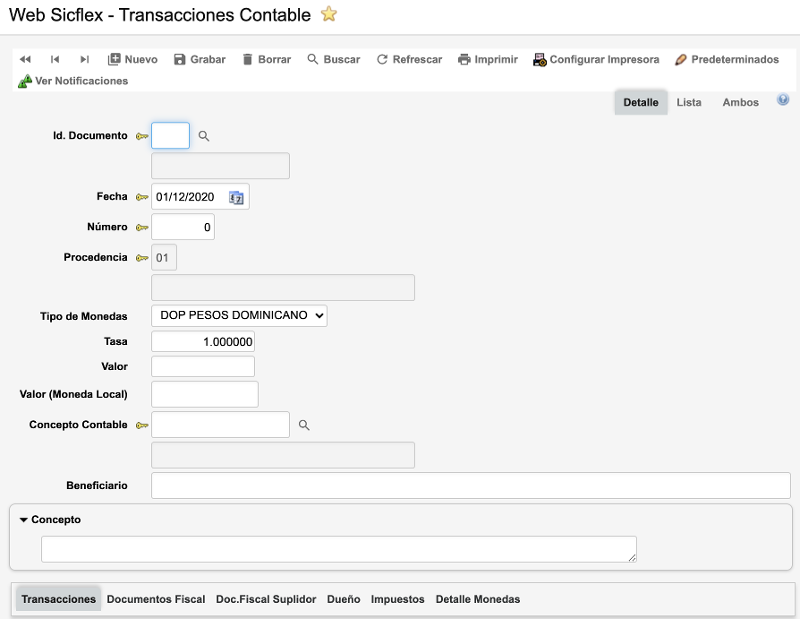This screenshot has width=800, height=619.
Task: Click the favorite star icon beside title
Action: click(x=329, y=14)
